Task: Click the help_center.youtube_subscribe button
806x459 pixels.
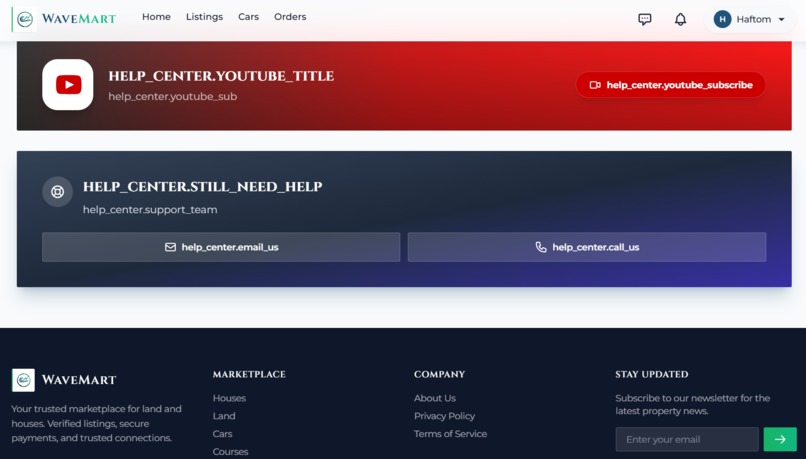Action: [x=671, y=85]
